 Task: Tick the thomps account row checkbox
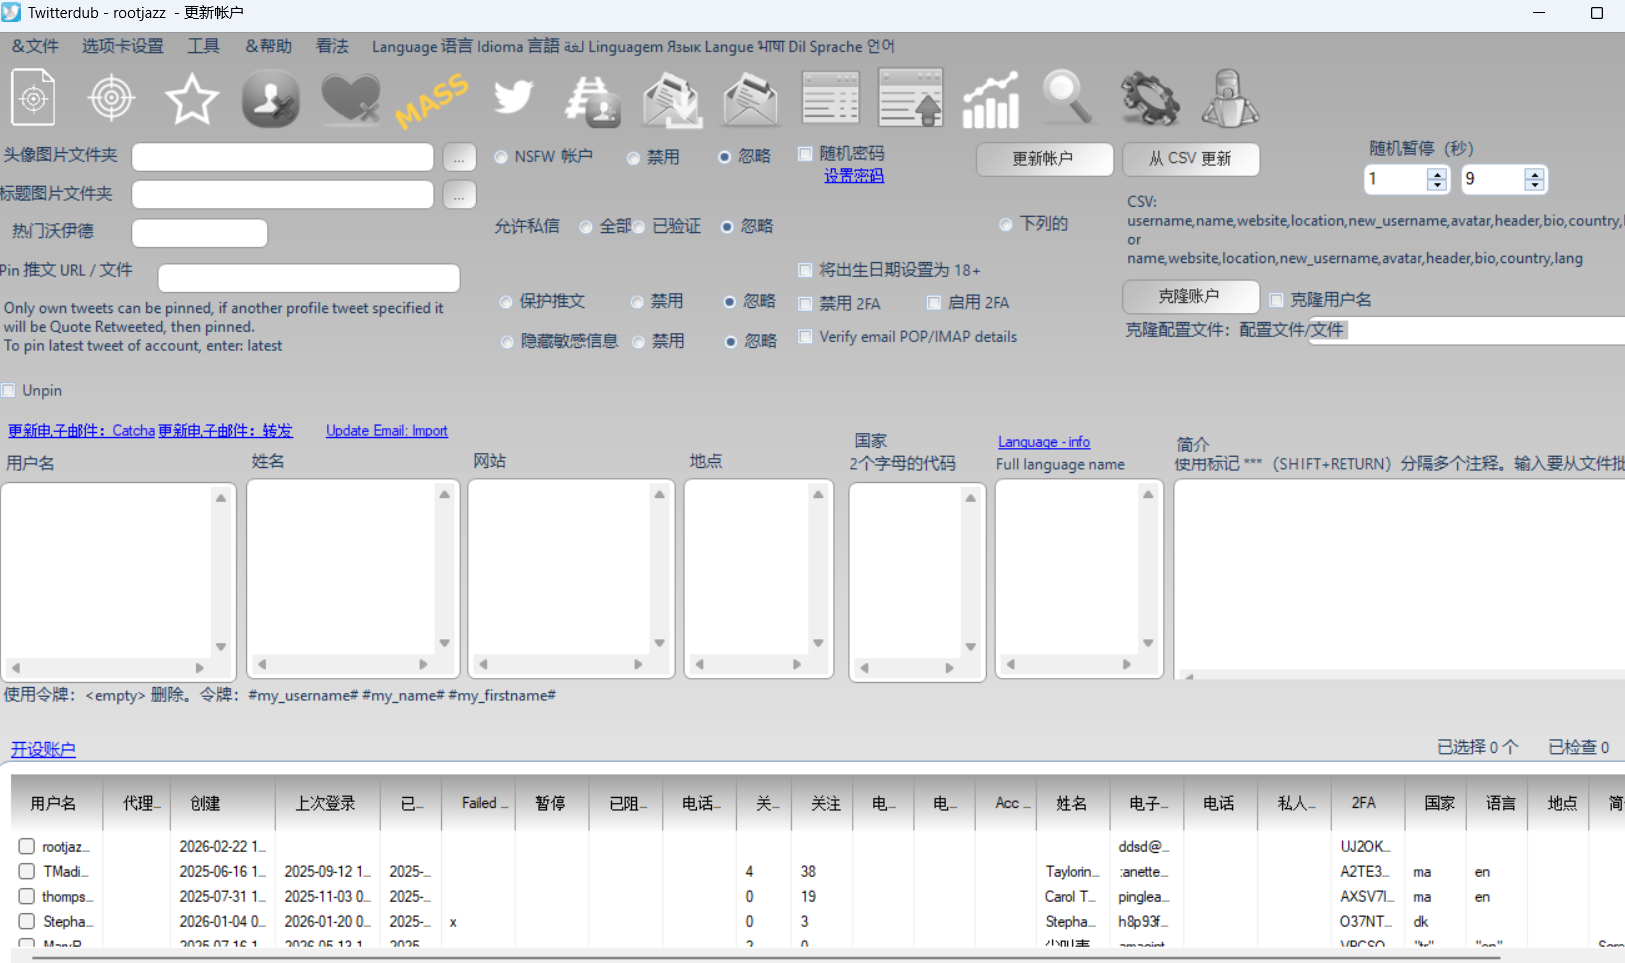pyautogui.click(x=27, y=896)
